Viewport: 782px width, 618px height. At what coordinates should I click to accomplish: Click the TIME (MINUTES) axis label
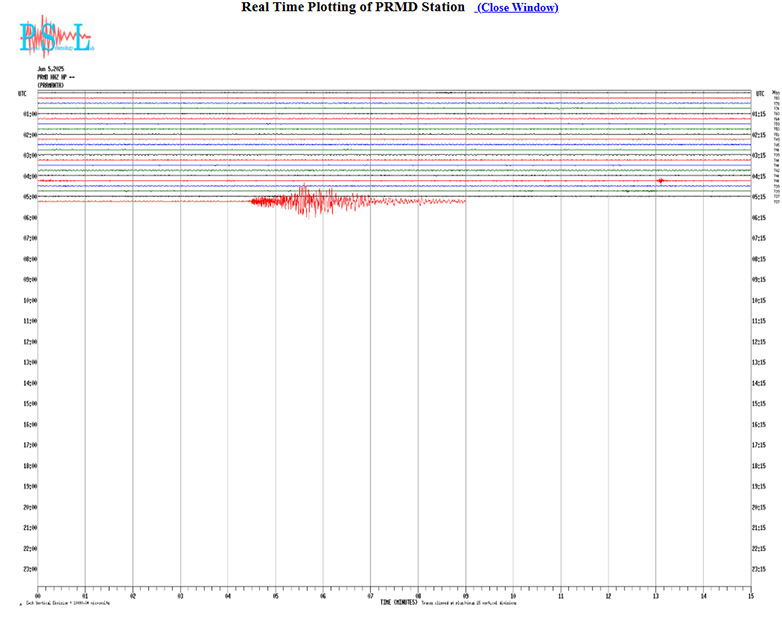pos(398,602)
